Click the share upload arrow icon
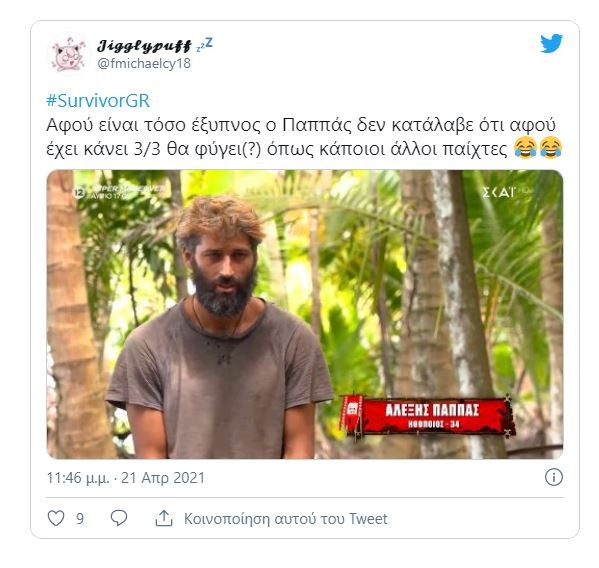599x568 pixels. 164,518
